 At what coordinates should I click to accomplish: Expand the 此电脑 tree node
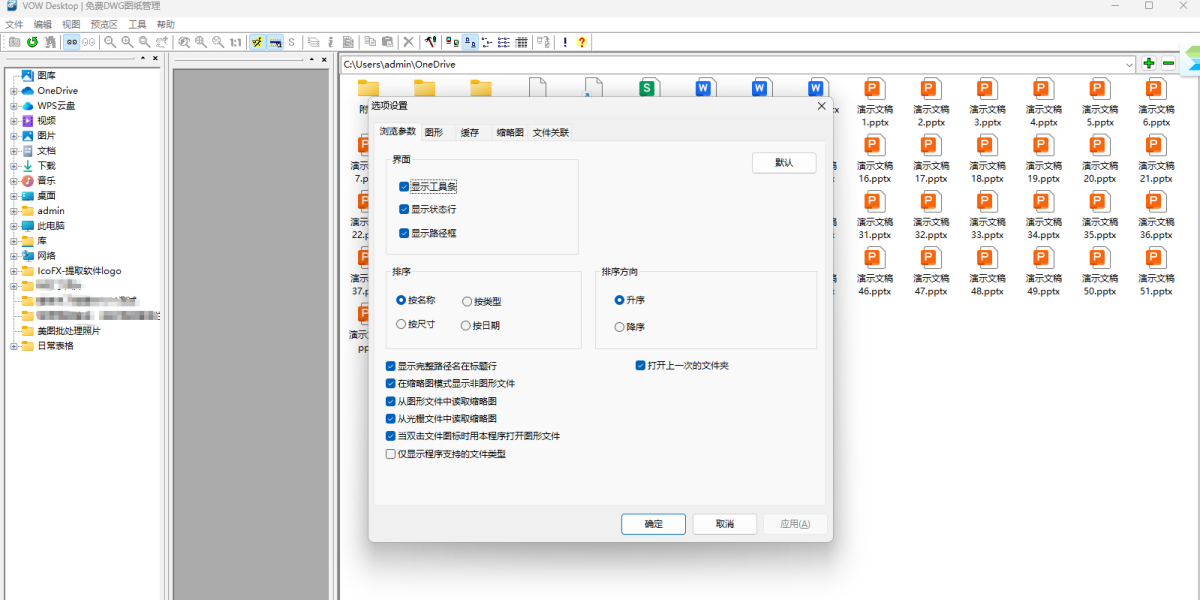point(14,226)
